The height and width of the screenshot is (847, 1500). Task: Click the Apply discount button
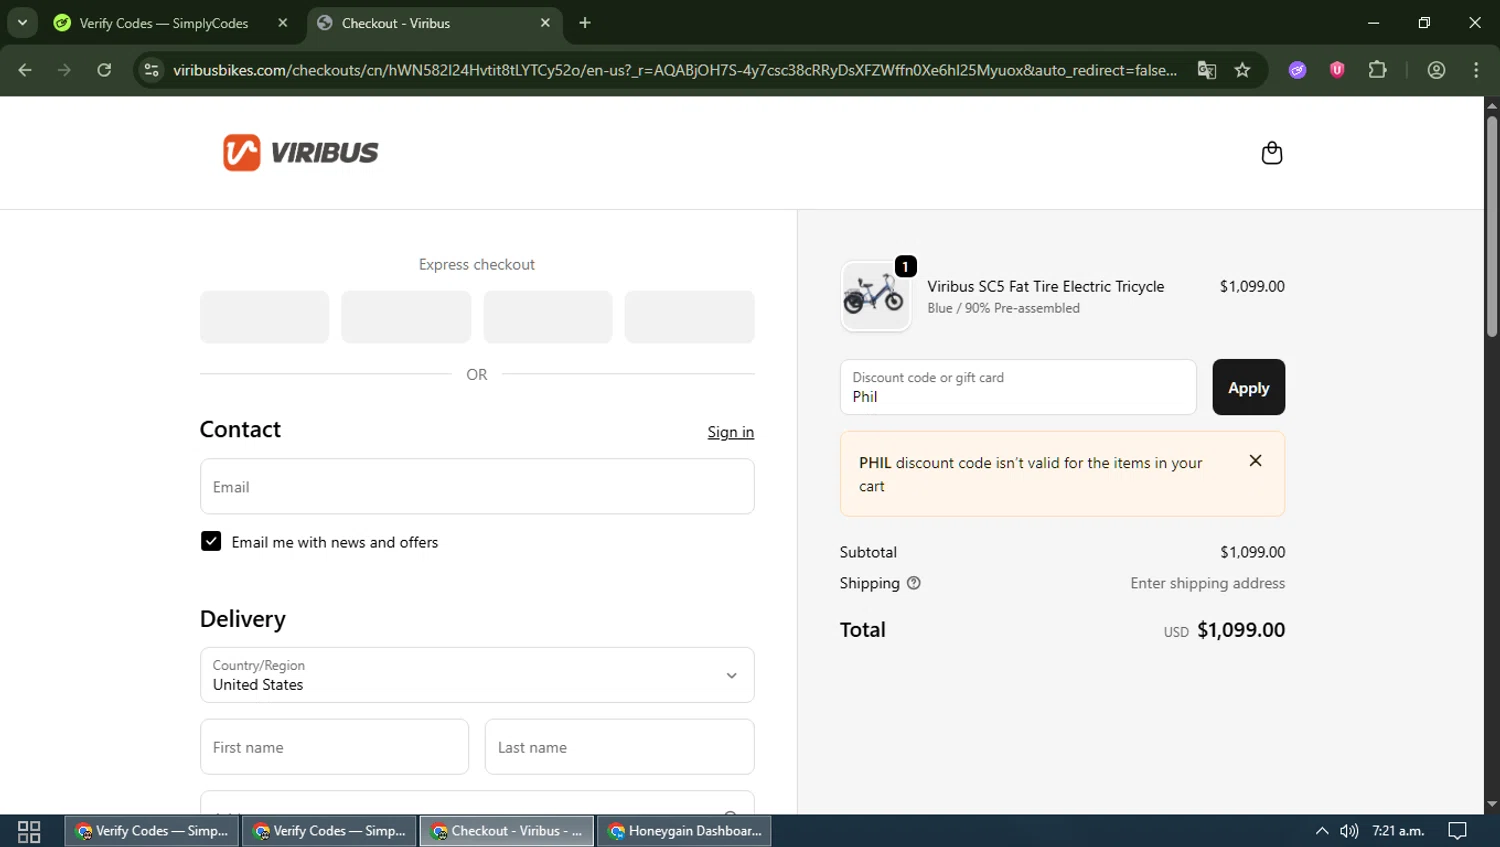pos(1248,387)
